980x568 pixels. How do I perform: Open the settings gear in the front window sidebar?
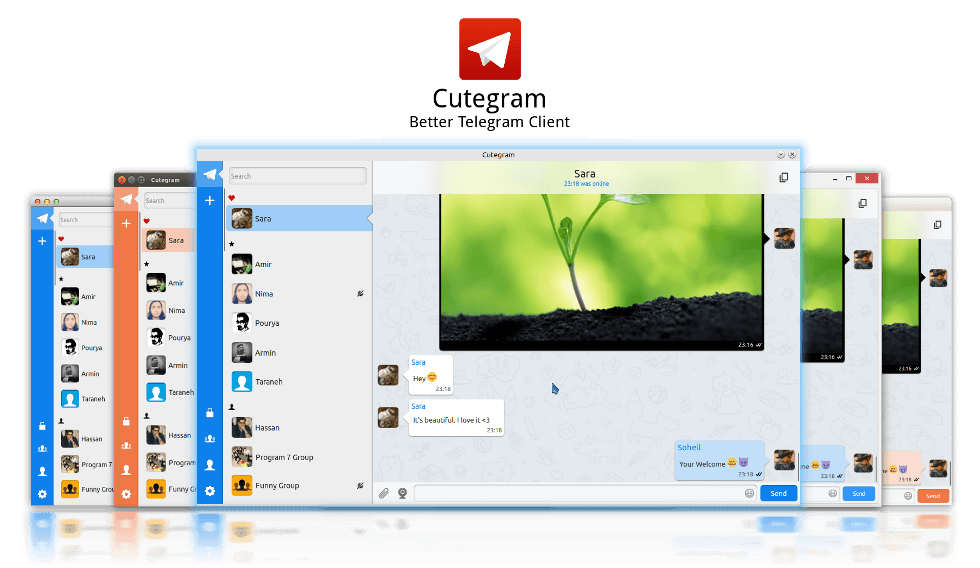[210, 491]
